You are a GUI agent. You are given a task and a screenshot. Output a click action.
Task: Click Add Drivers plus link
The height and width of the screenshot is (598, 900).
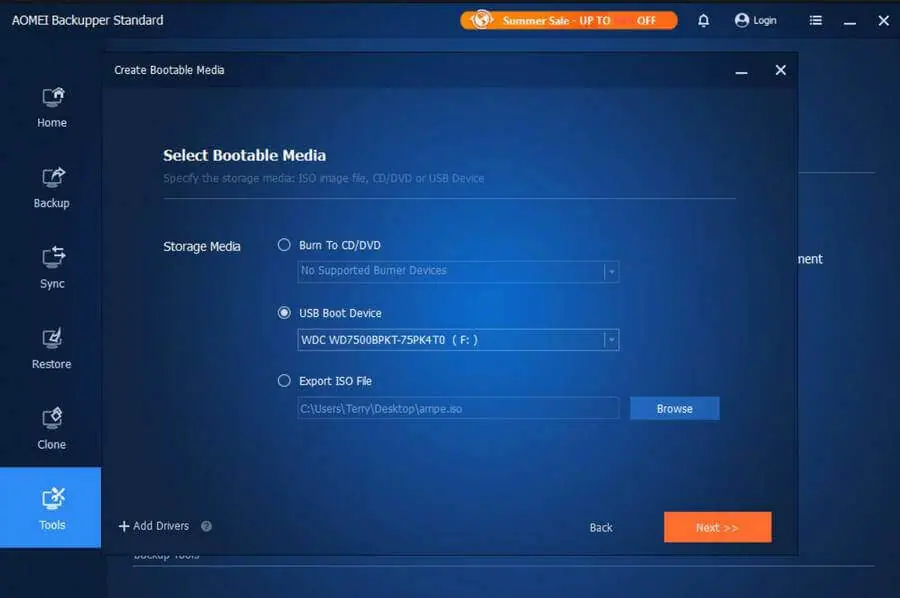tap(154, 526)
